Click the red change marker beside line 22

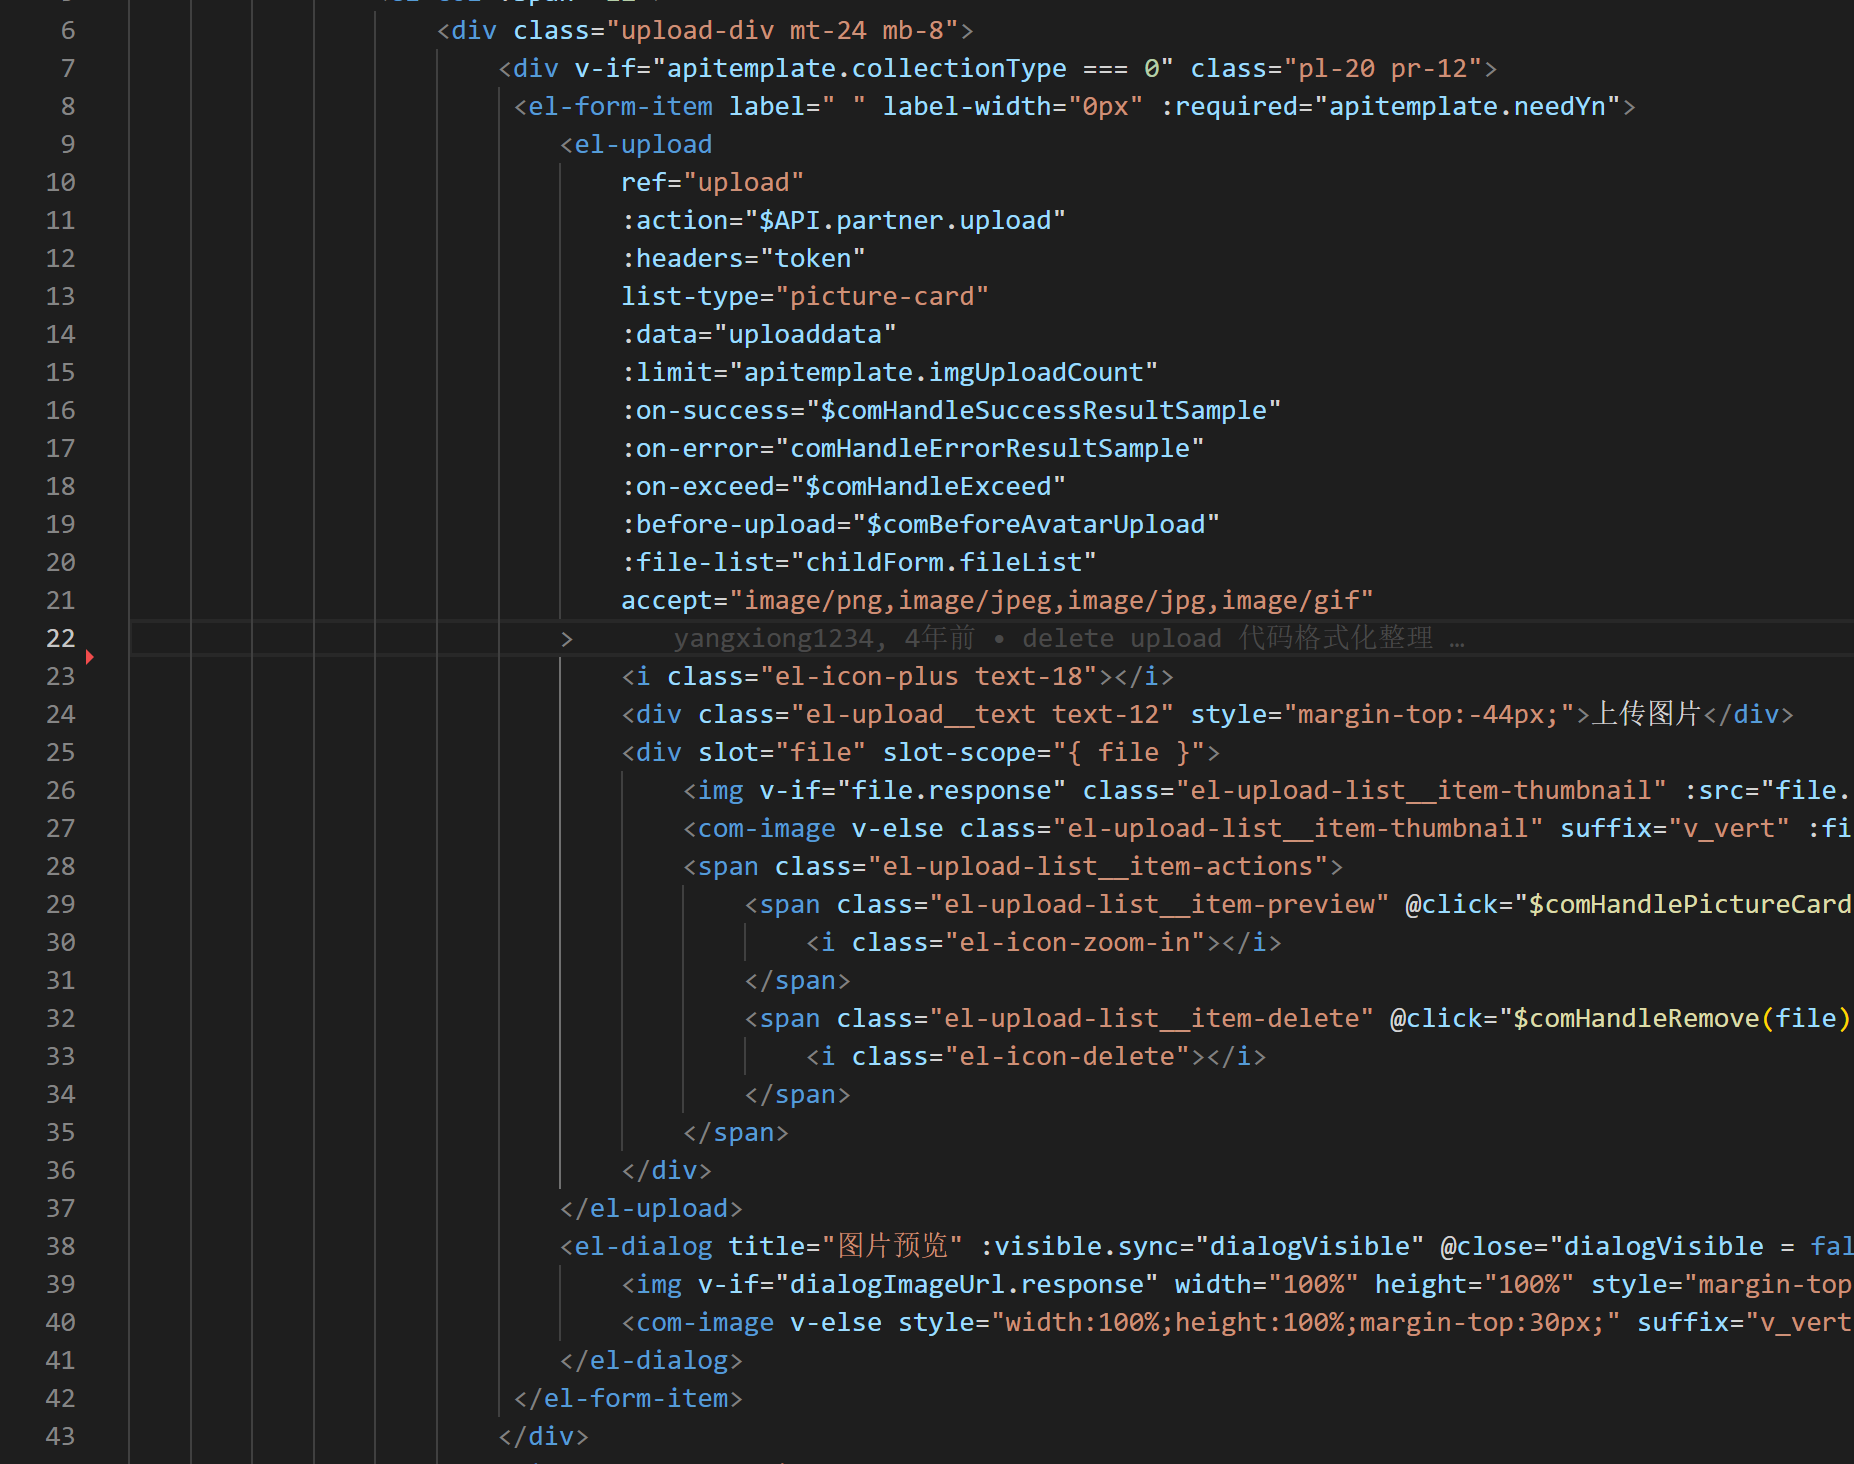[90, 656]
